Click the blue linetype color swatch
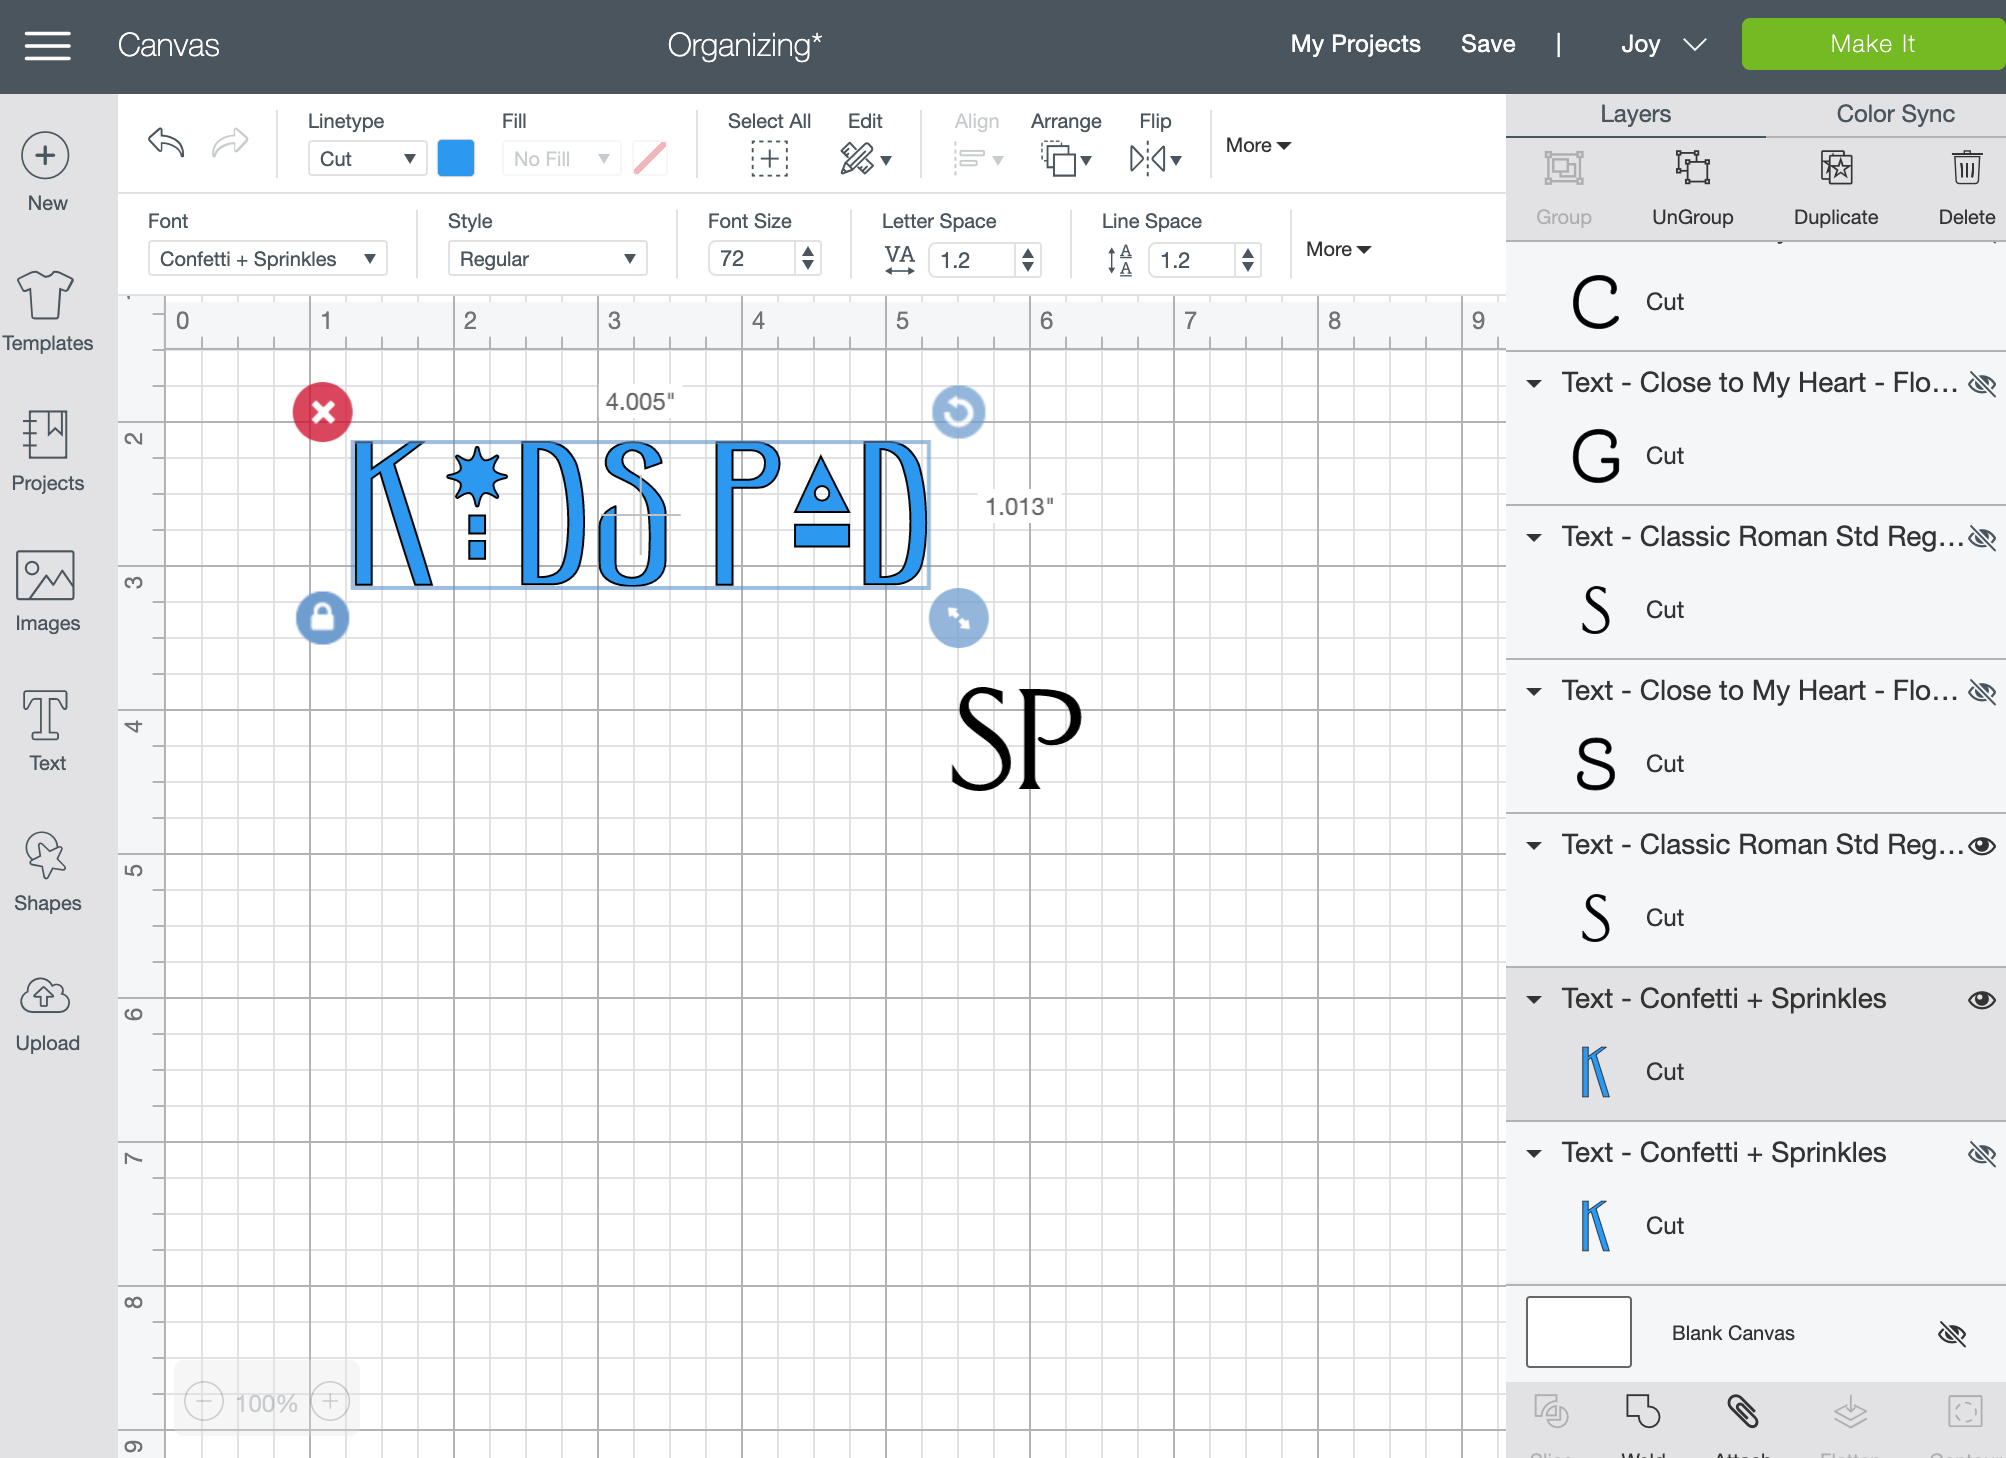The image size is (2006, 1458). click(x=456, y=158)
